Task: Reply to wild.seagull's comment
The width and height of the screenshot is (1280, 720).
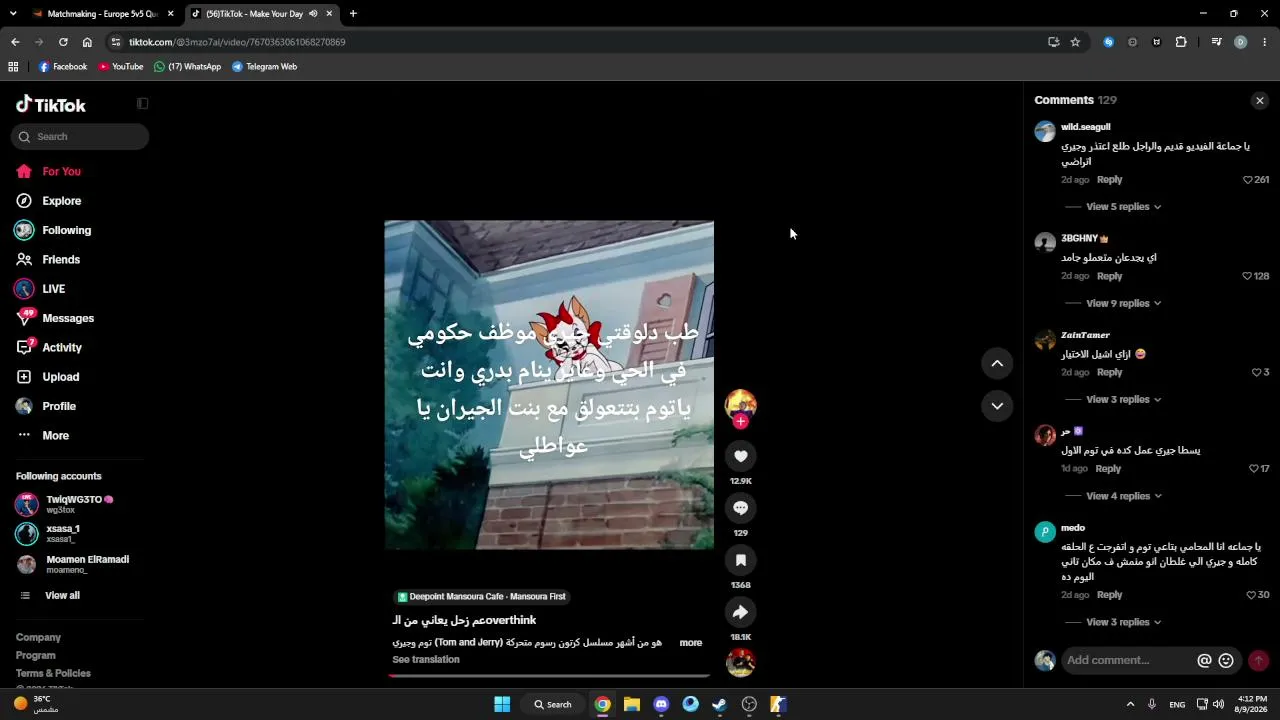Action: [1109, 180]
